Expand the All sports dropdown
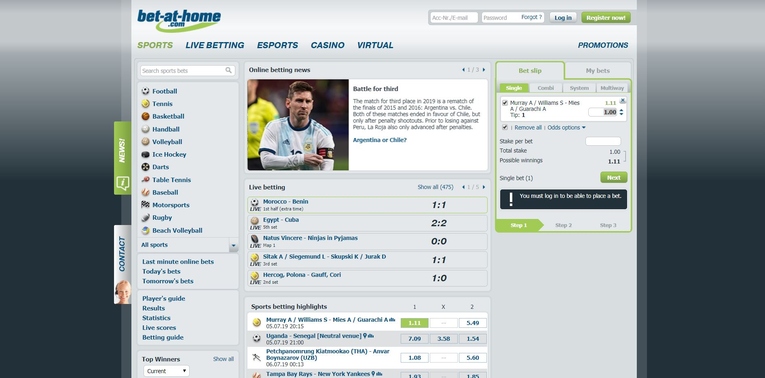 [234, 245]
